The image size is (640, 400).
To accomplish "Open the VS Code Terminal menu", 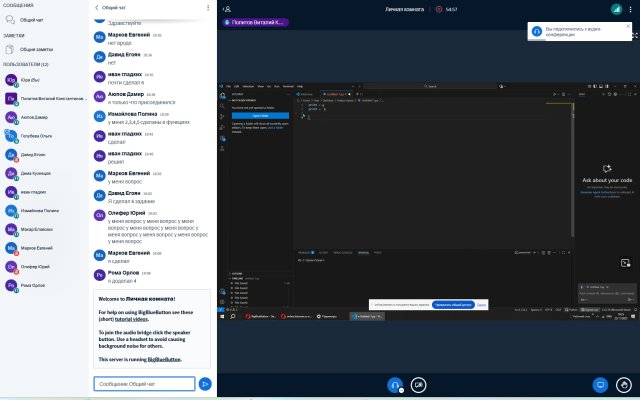I will pyautogui.click(x=288, y=87).
